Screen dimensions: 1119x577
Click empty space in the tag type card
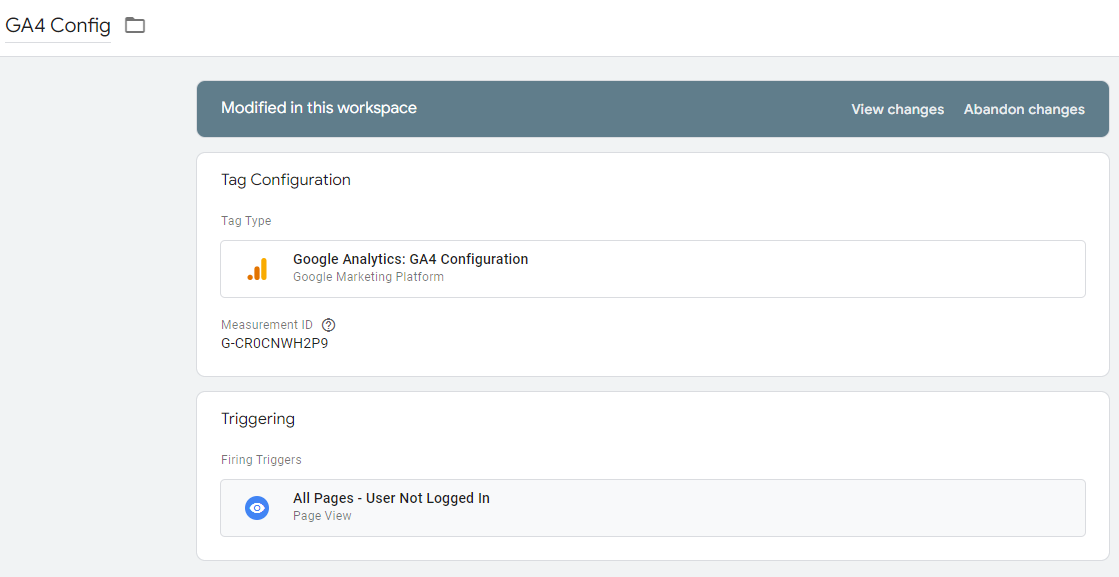click(800, 269)
